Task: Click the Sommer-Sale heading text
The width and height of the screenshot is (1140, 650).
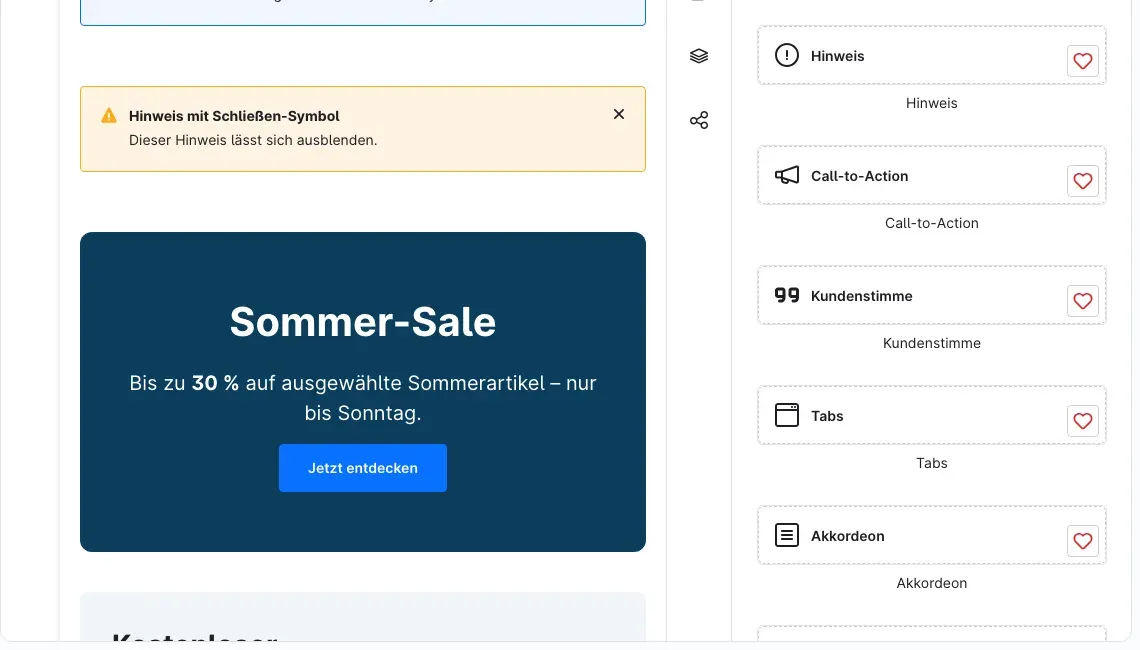Action: coord(363,322)
